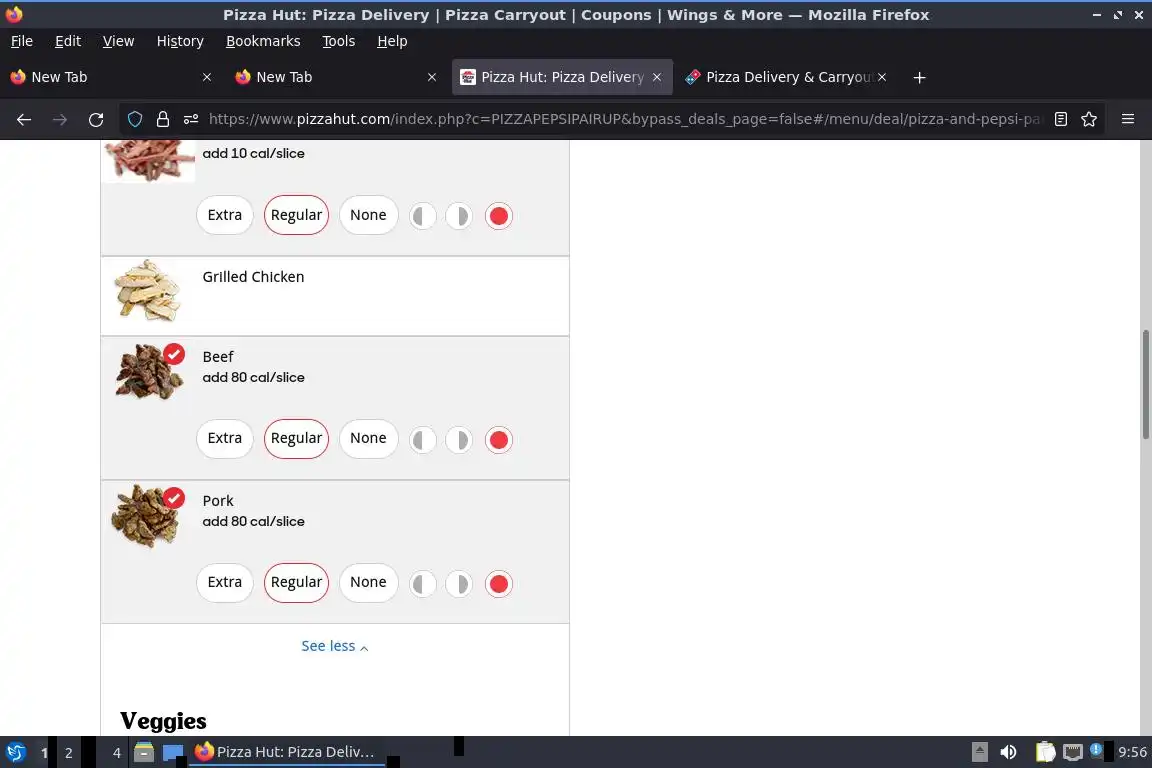Image resolution: width=1152 pixels, height=768 pixels.
Task: Add the Grilled Chicken topping
Action: [x=335, y=296]
